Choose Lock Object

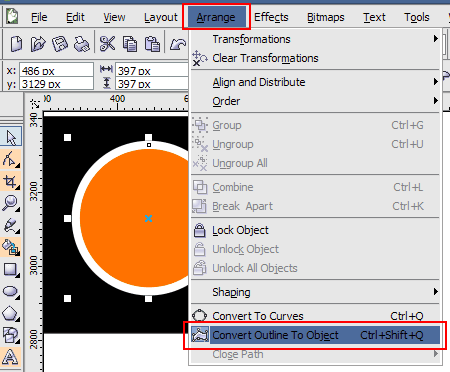(x=315, y=230)
